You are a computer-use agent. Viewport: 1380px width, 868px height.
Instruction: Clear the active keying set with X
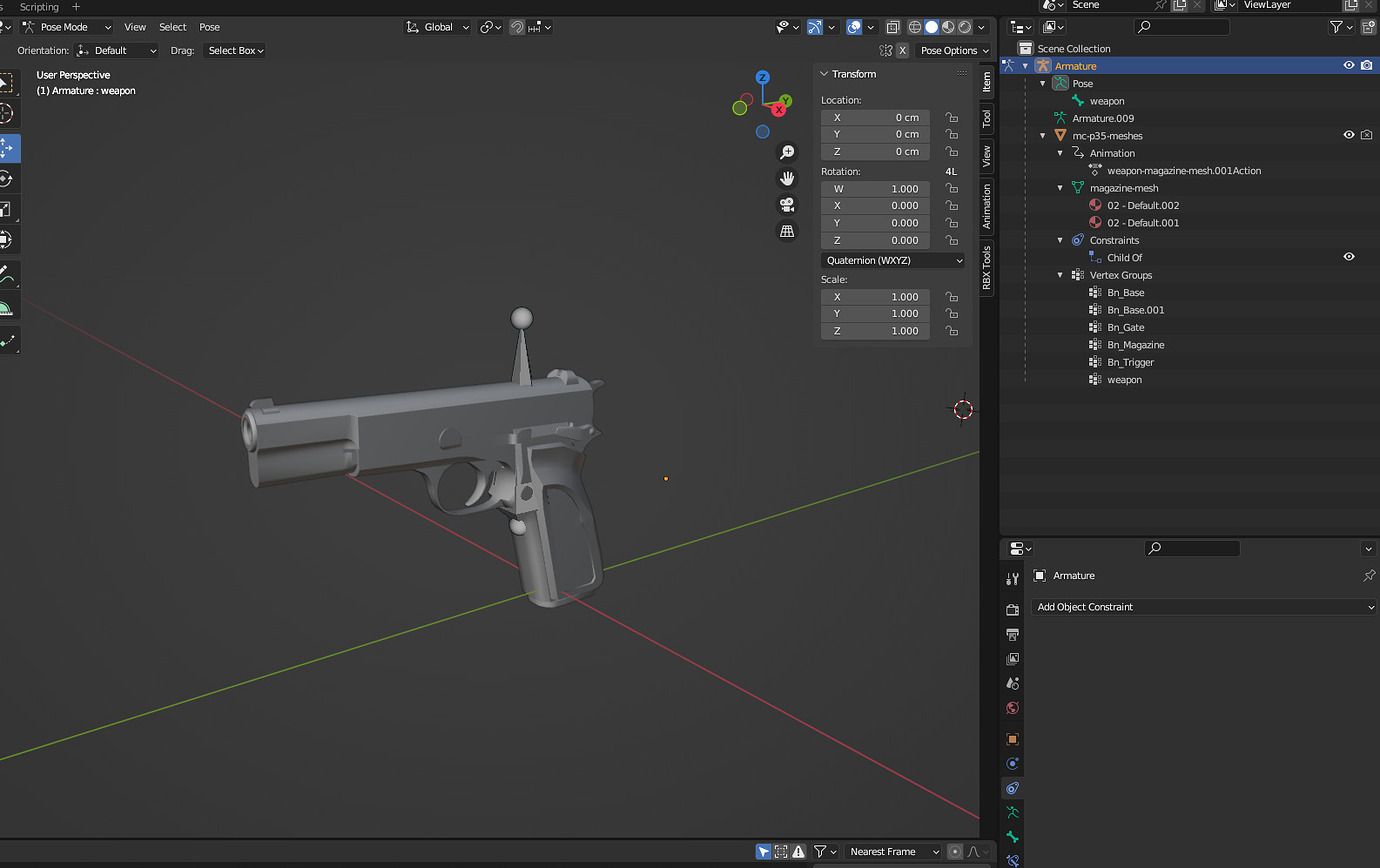902,49
